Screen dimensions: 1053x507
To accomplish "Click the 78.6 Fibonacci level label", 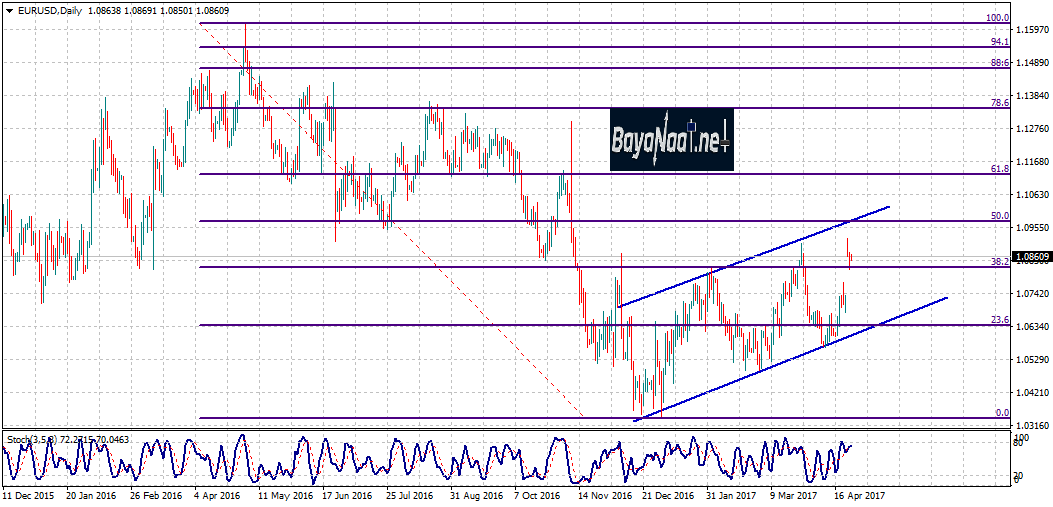I will click(999, 102).
